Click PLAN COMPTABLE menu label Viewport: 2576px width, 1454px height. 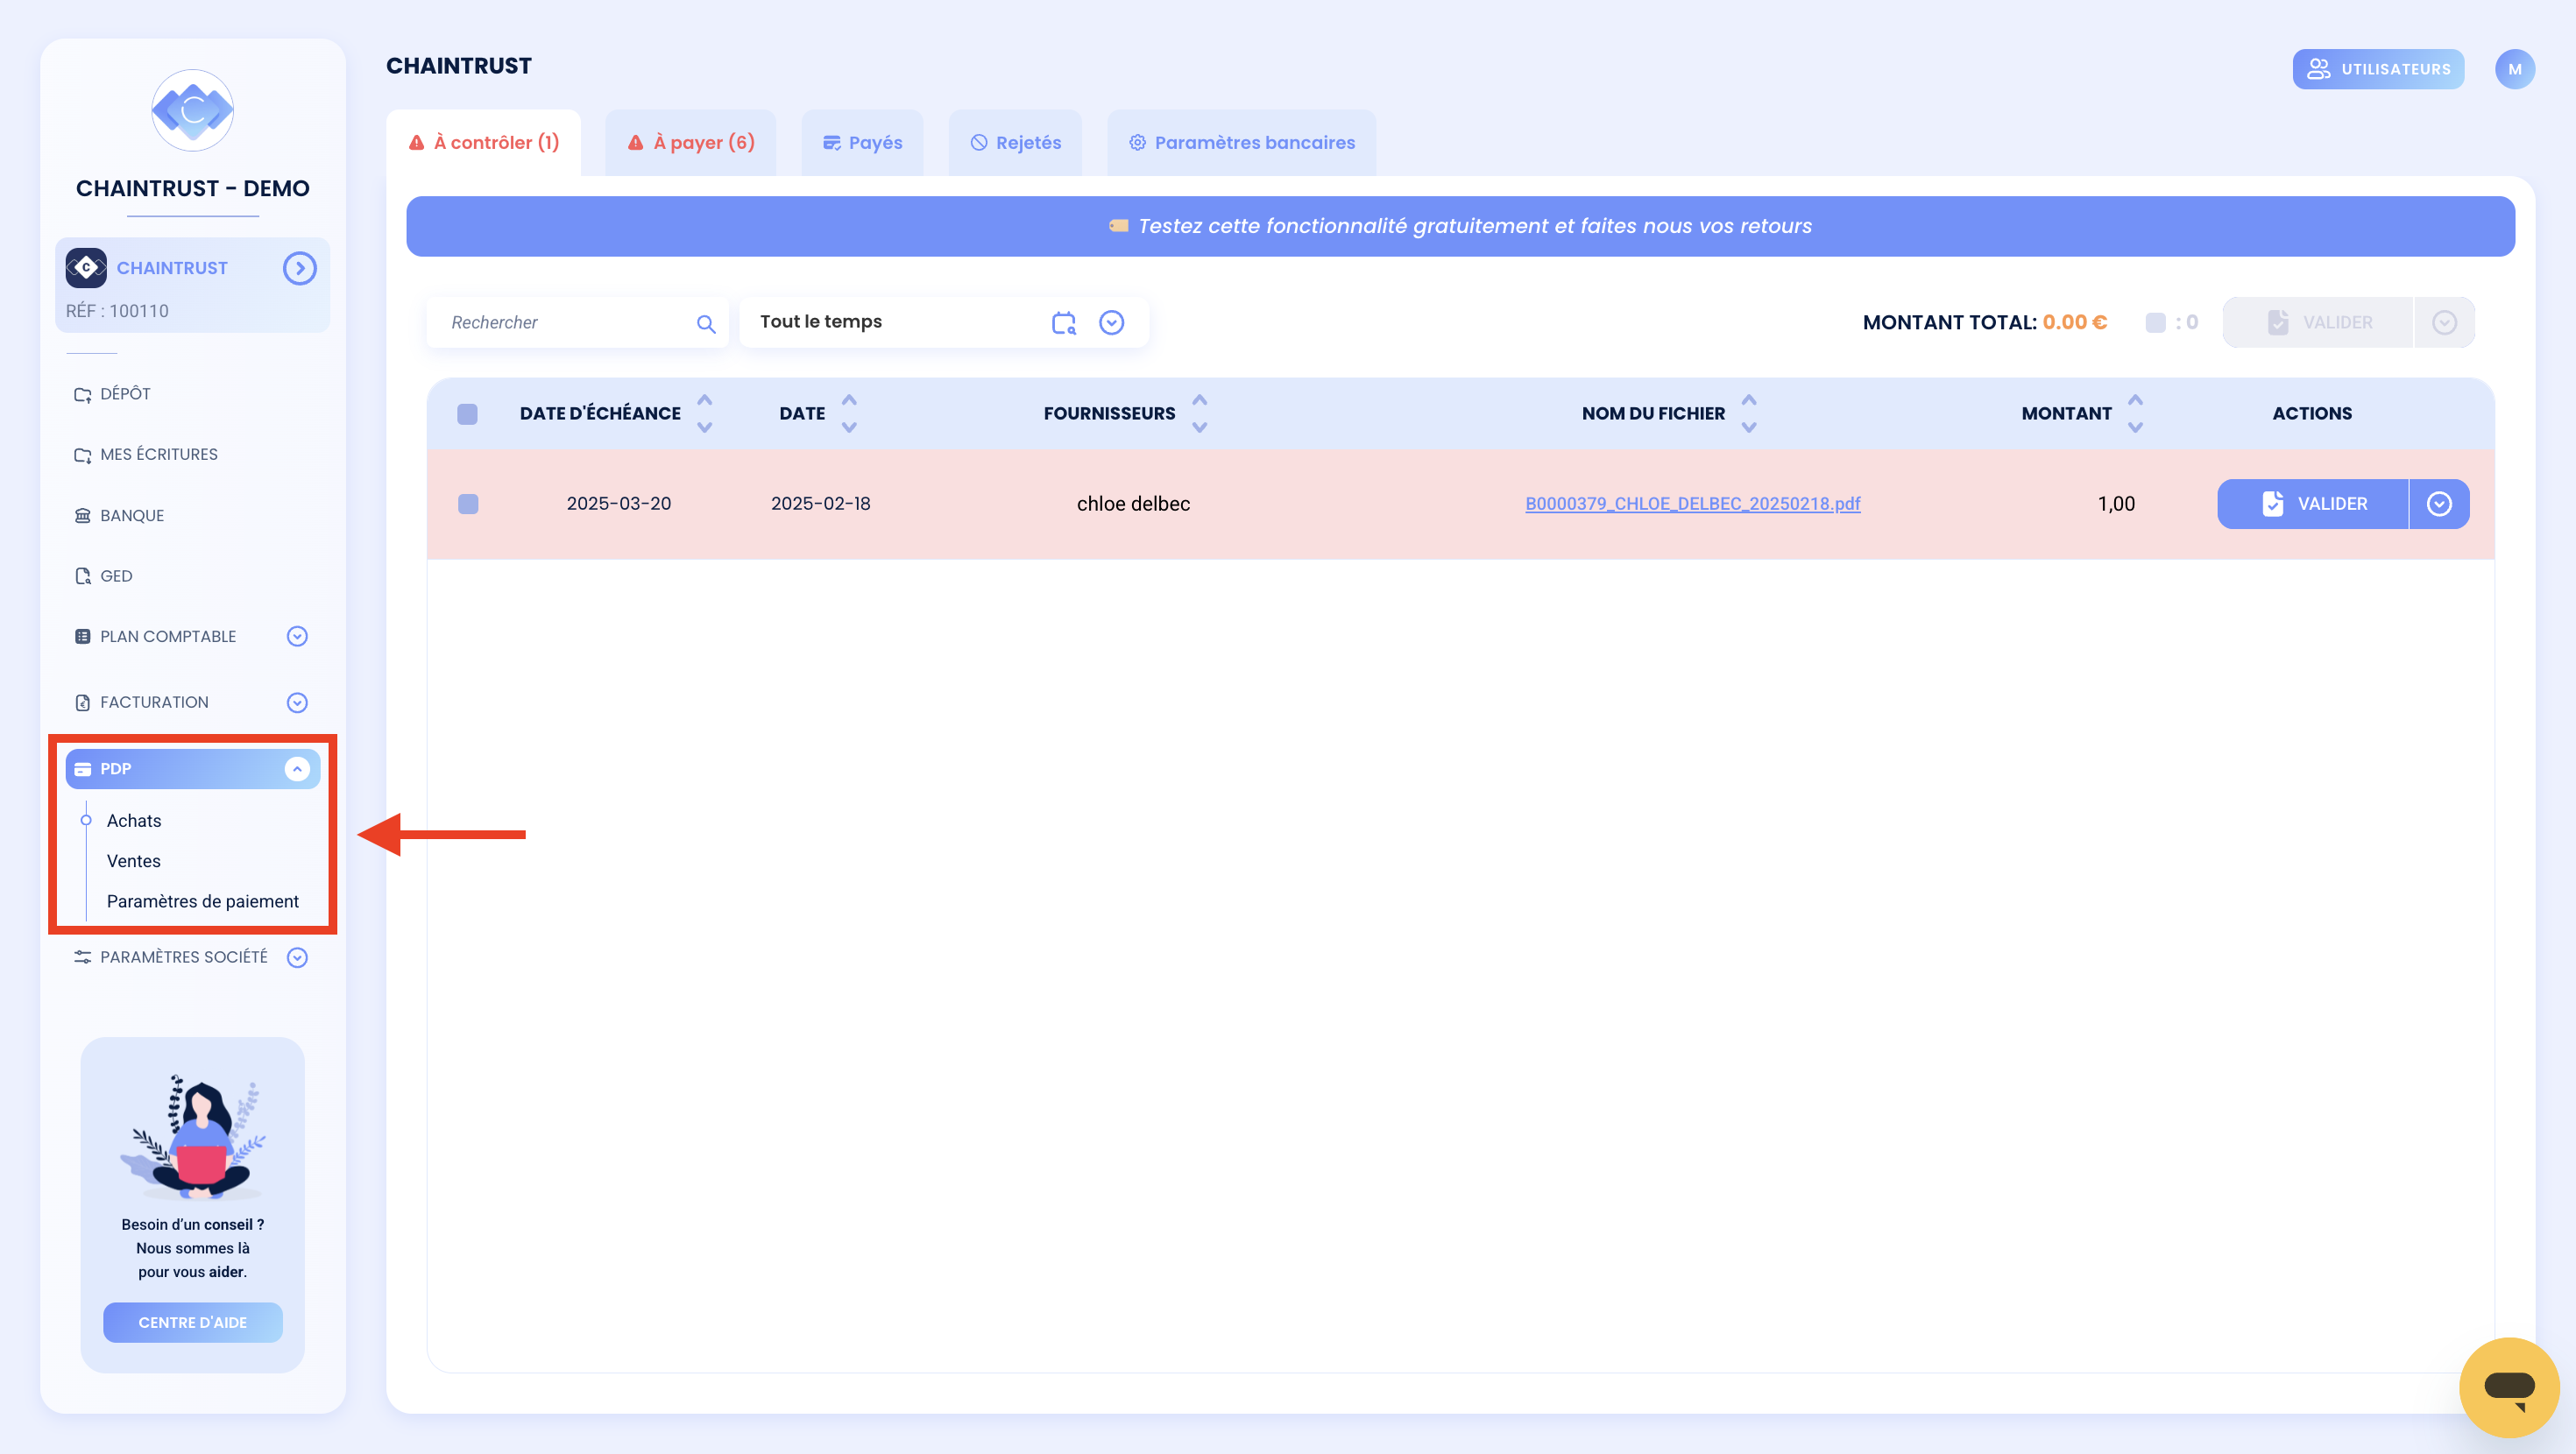168,636
